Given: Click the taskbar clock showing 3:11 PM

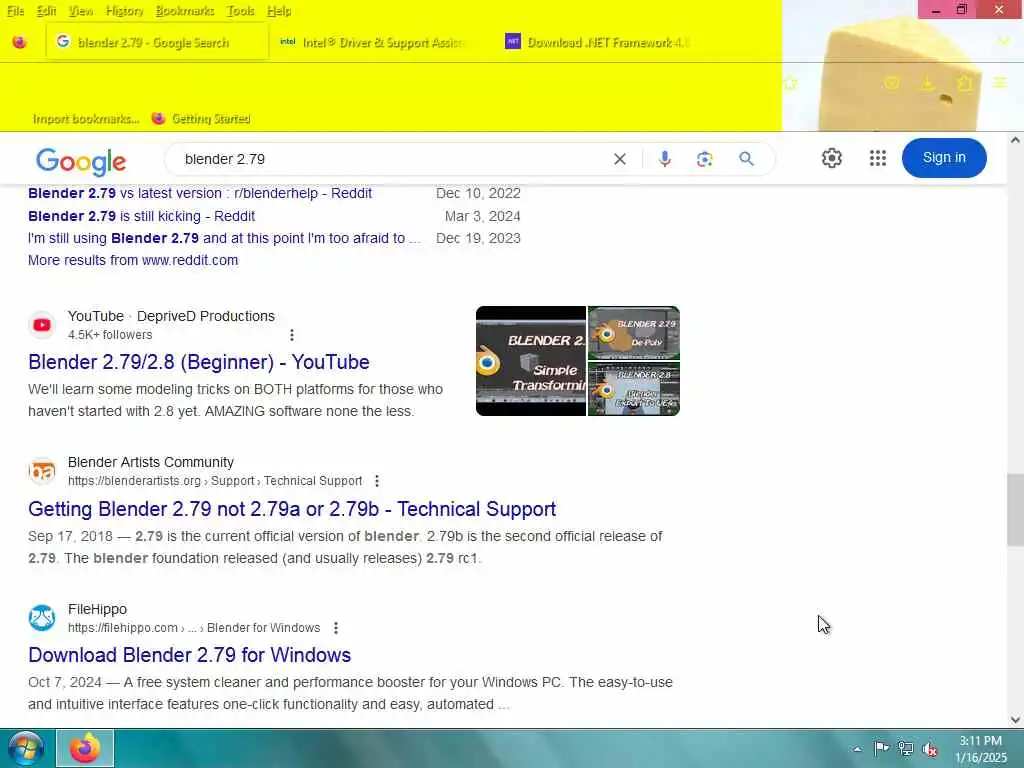Looking at the screenshot, I should click(x=980, y=748).
